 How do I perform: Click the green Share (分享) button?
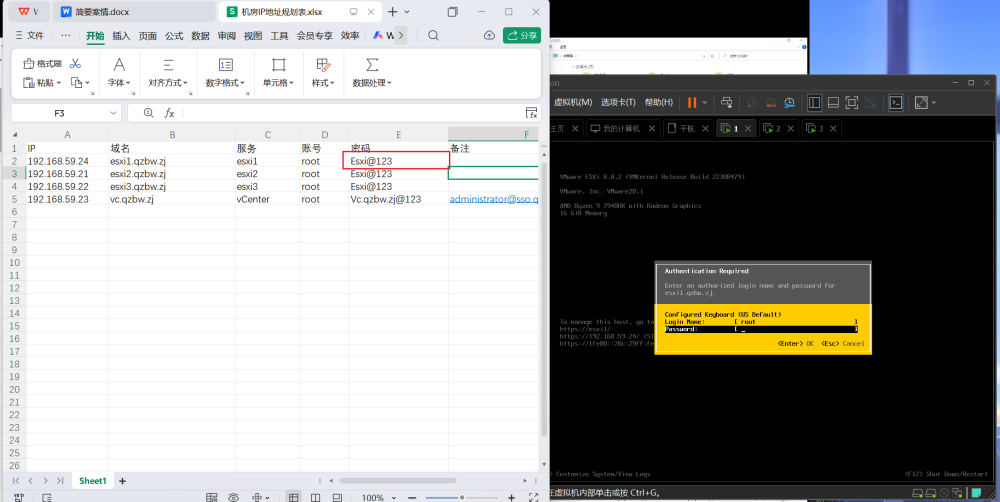(521, 35)
